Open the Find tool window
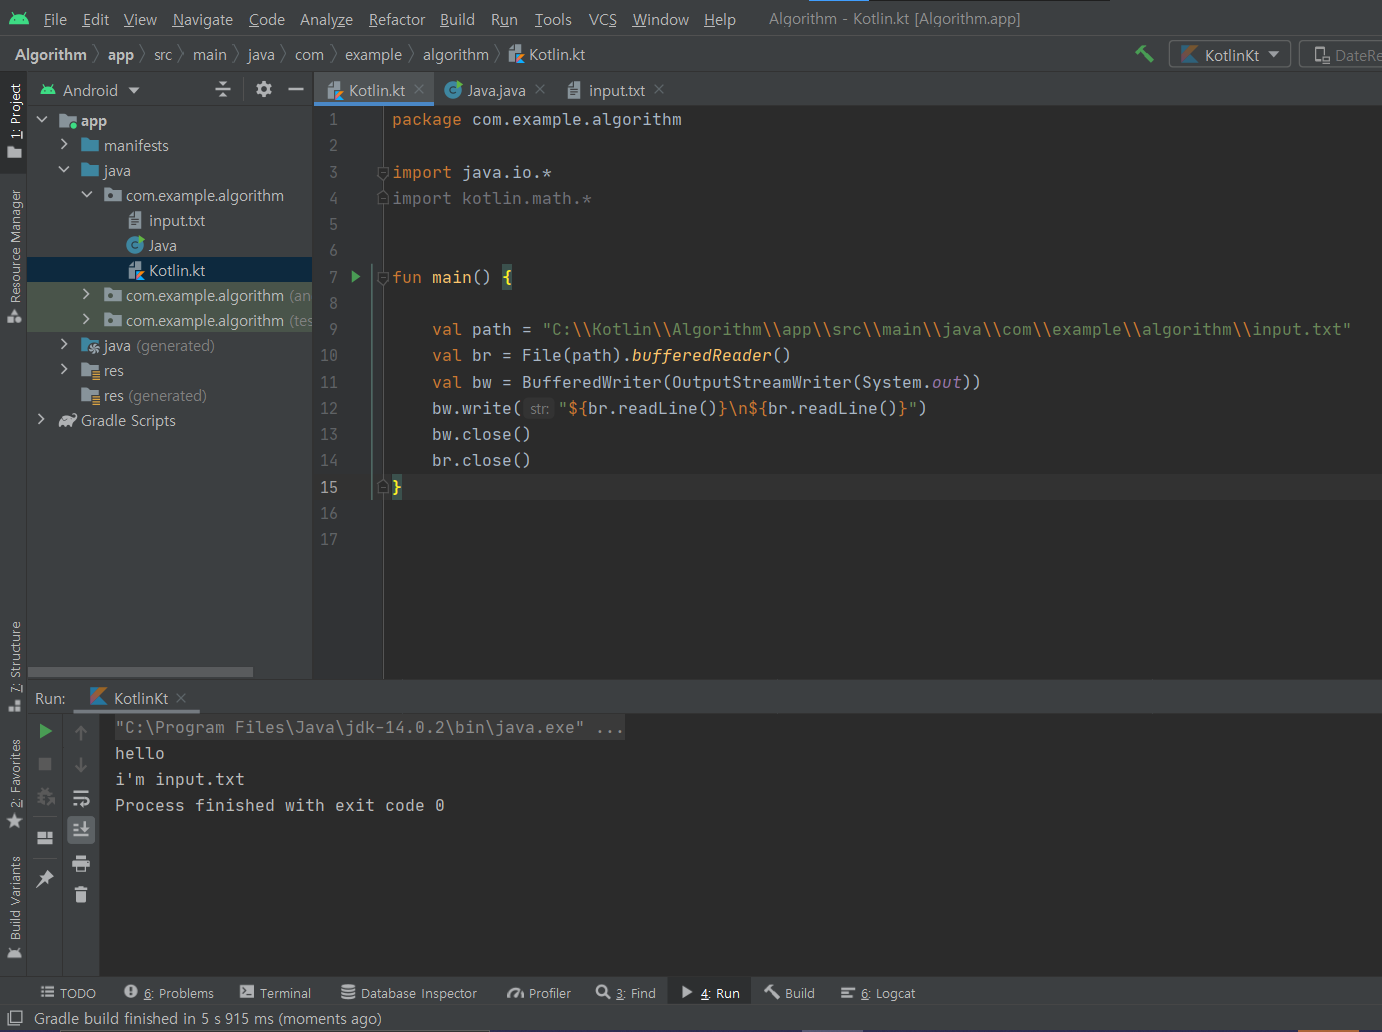This screenshot has width=1382, height=1032. click(x=626, y=993)
